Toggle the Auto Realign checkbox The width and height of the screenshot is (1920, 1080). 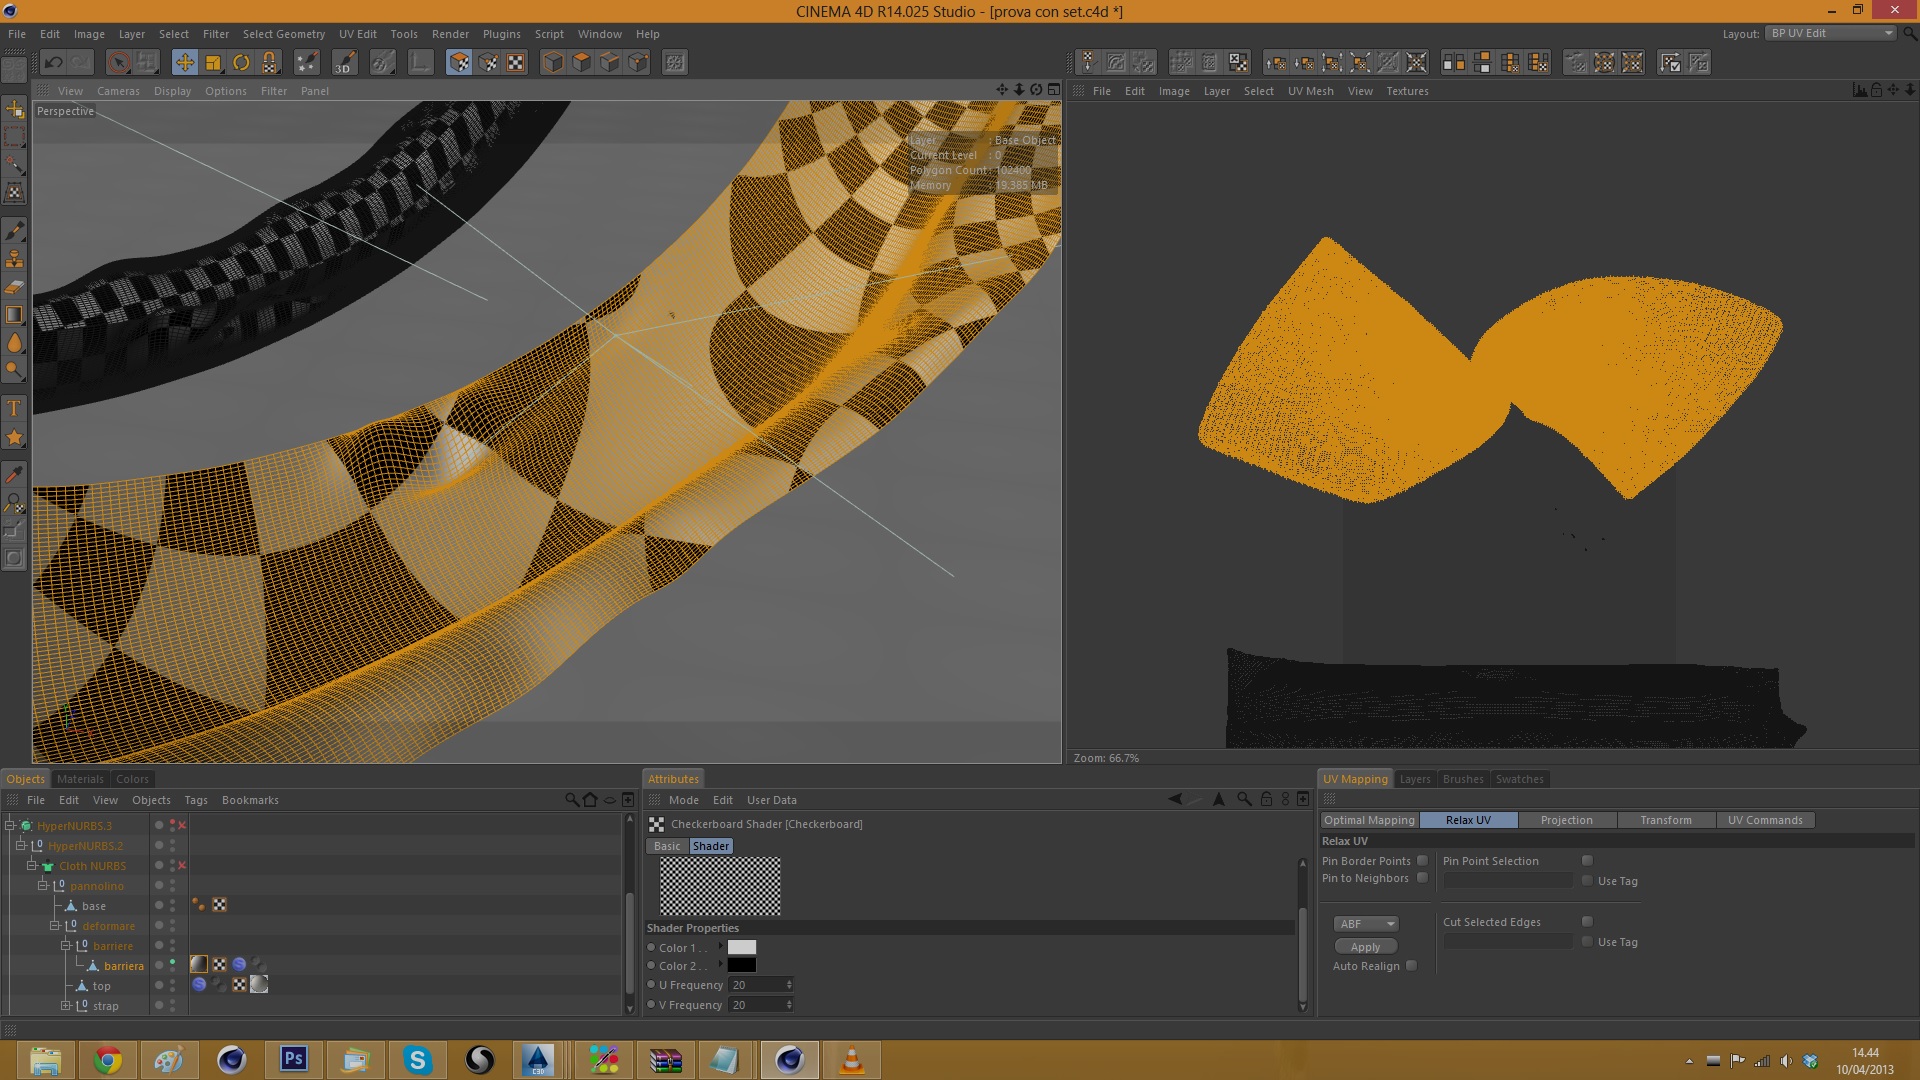pos(1411,966)
